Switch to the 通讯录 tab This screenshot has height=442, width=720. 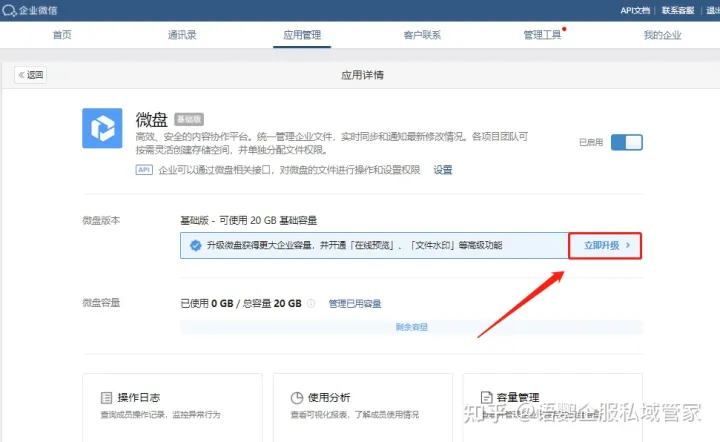(x=182, y=35)
